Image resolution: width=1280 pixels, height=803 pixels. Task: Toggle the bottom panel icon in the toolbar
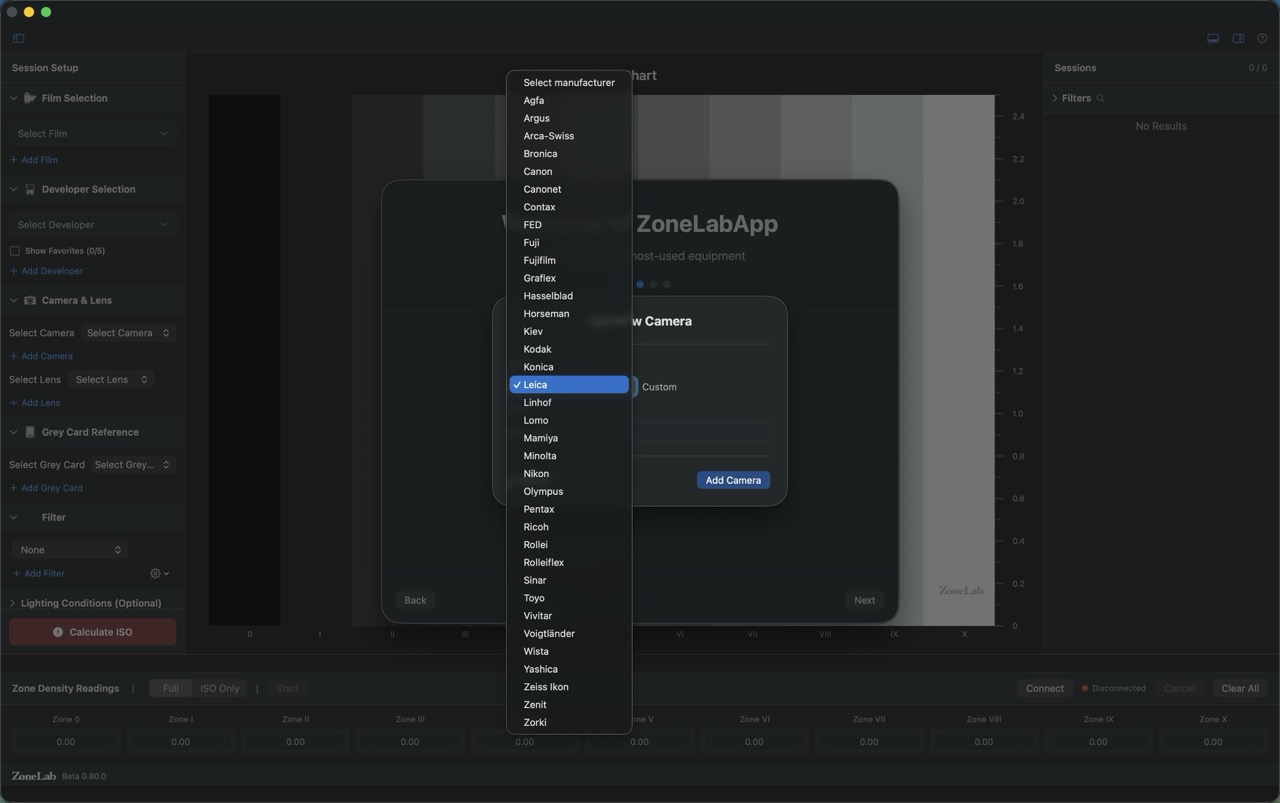click(x=1213, y=38)
